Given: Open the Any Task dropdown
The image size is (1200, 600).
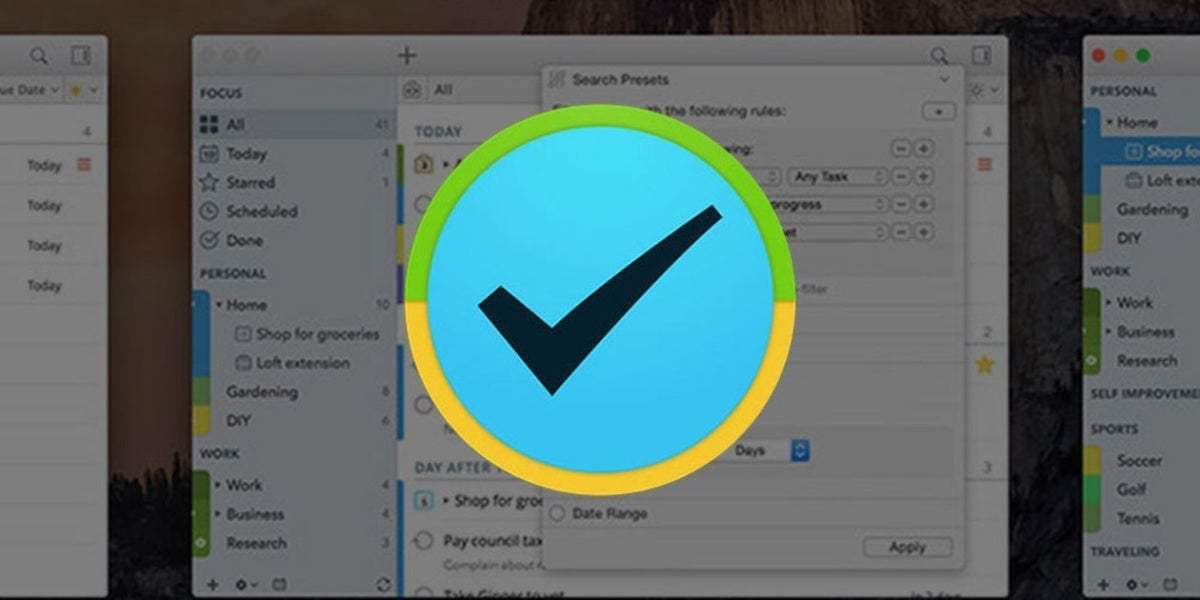Looking at the screenshot, I should 838,176.
